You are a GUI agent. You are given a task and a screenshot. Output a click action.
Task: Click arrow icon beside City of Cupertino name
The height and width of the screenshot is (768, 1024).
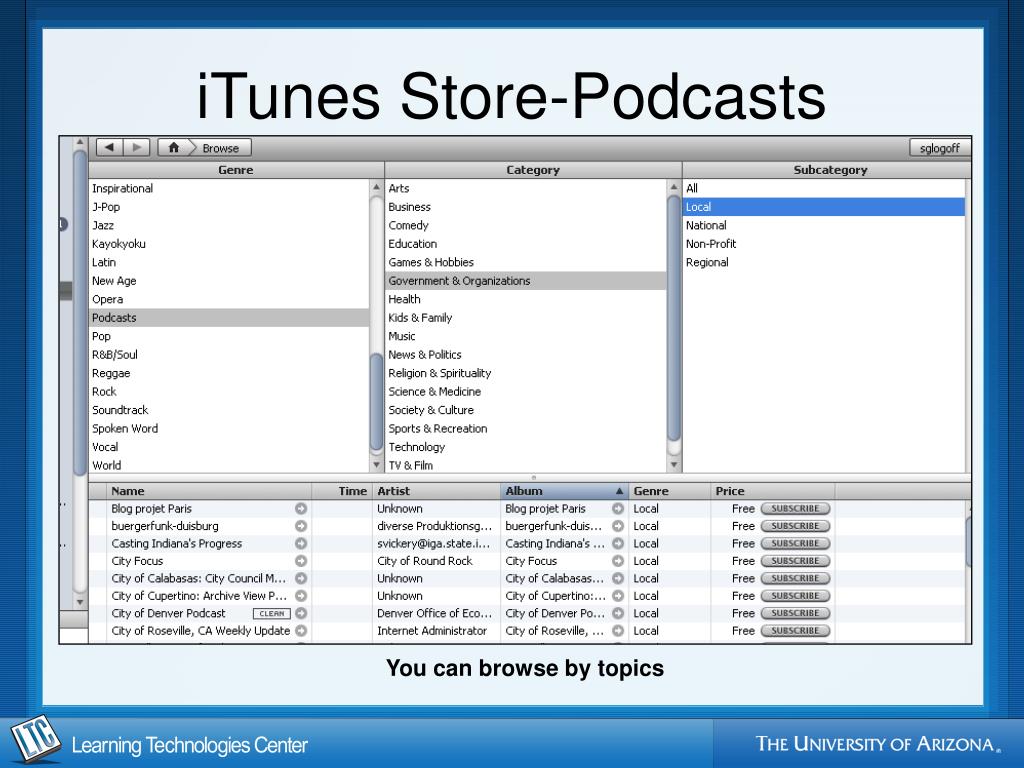[301, 596]
